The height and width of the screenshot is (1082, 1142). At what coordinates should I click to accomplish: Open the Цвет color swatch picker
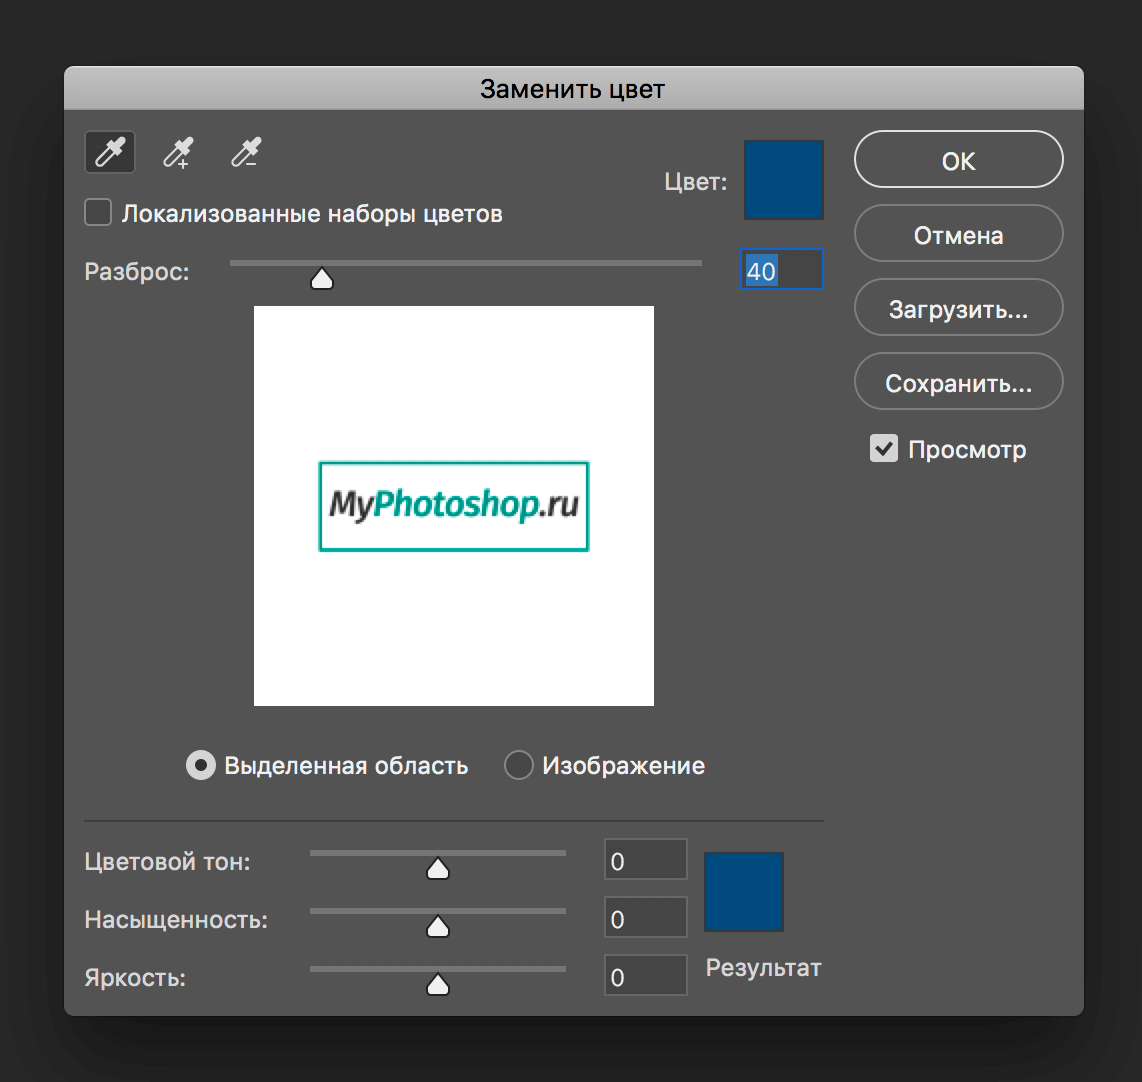click(x=783, y=180)
